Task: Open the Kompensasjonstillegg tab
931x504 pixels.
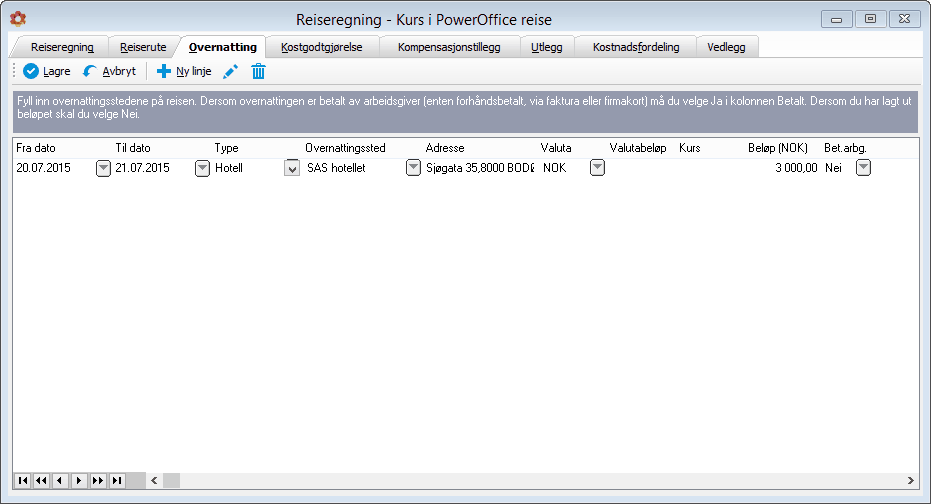Action: (449, 47)
